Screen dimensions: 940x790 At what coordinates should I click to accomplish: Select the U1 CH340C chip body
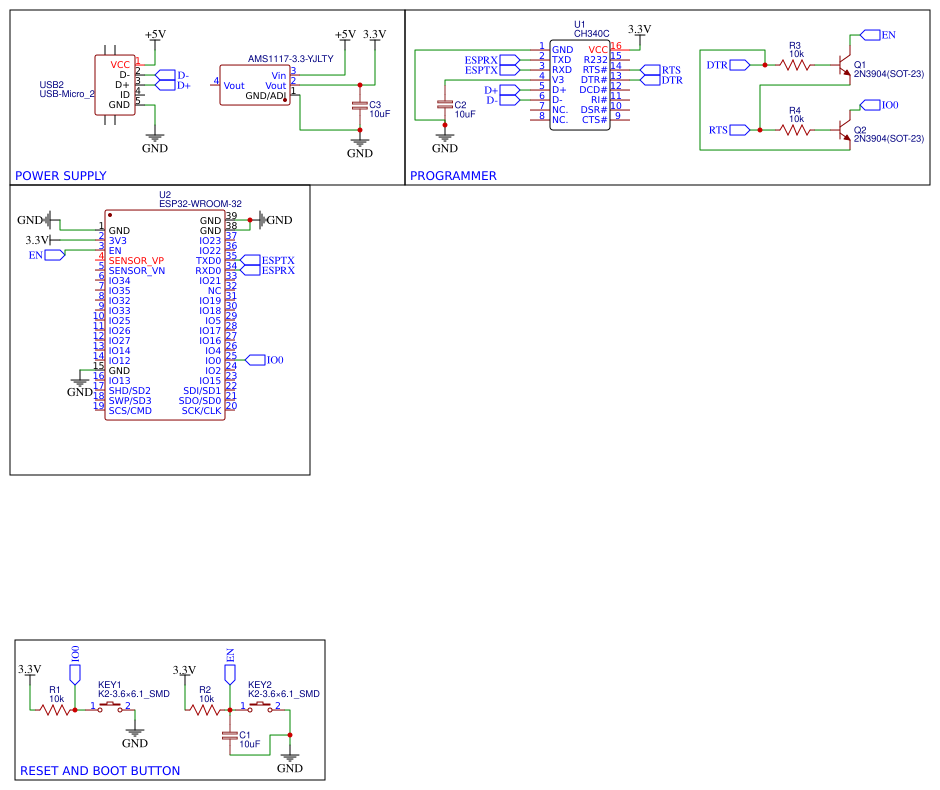pyautogui.click(x=580, y=85)
